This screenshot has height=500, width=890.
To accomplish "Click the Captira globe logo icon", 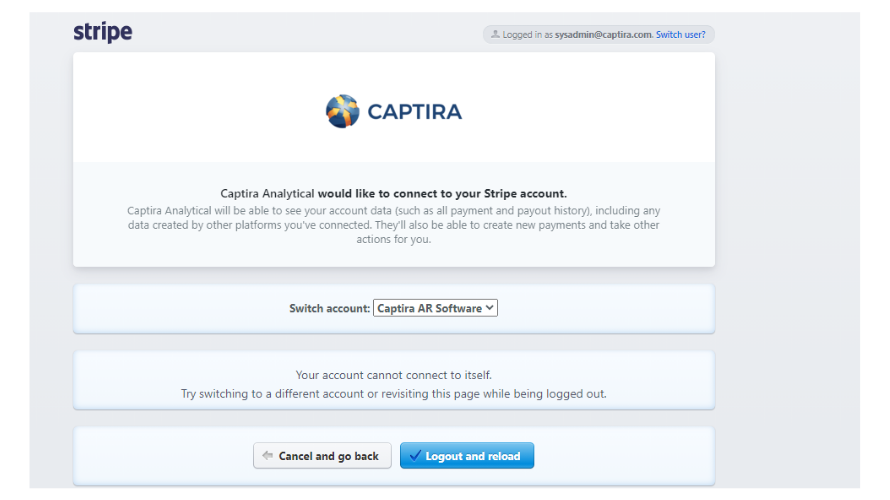I will tap(342, 111).
